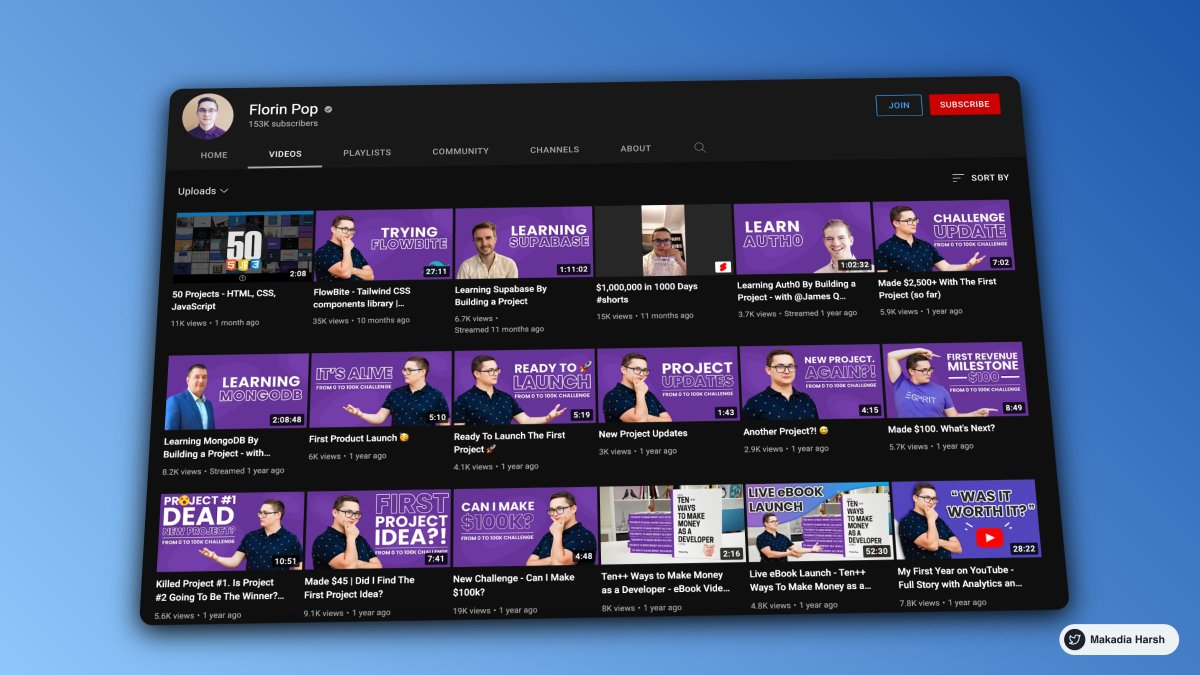Click the Twitter bird icon in the watermark
The image size is (1200, 675).
1075,639
